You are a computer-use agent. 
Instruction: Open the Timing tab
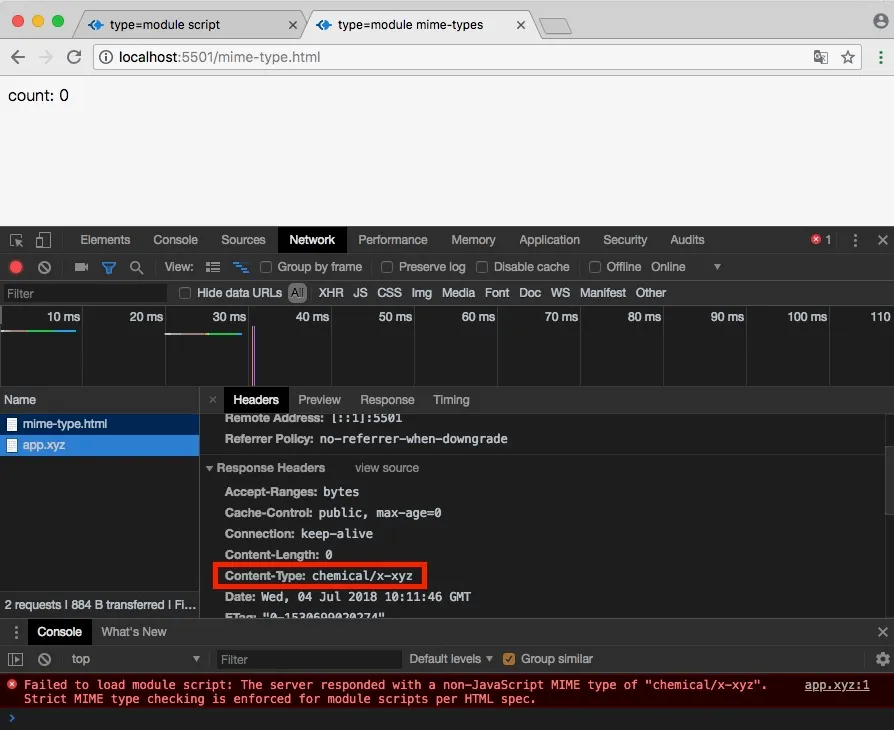coord(451,400)
